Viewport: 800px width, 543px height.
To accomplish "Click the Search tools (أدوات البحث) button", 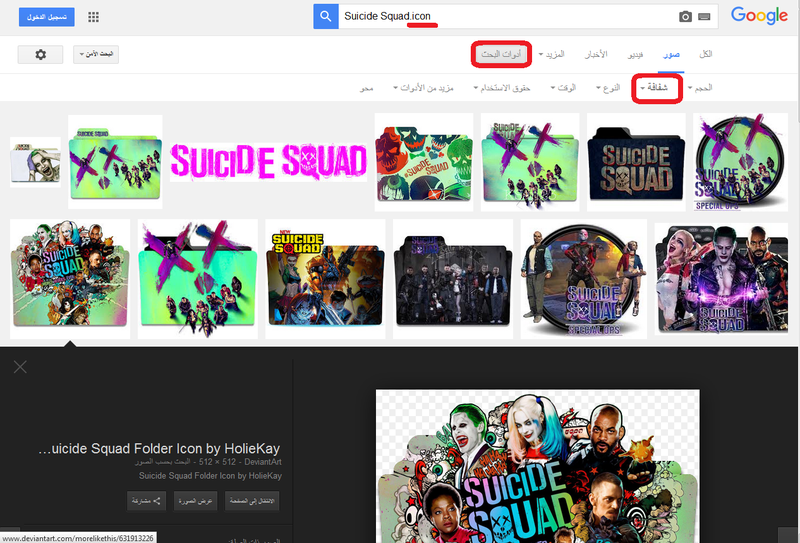I will pyautogui.click(x=501, y=54).
